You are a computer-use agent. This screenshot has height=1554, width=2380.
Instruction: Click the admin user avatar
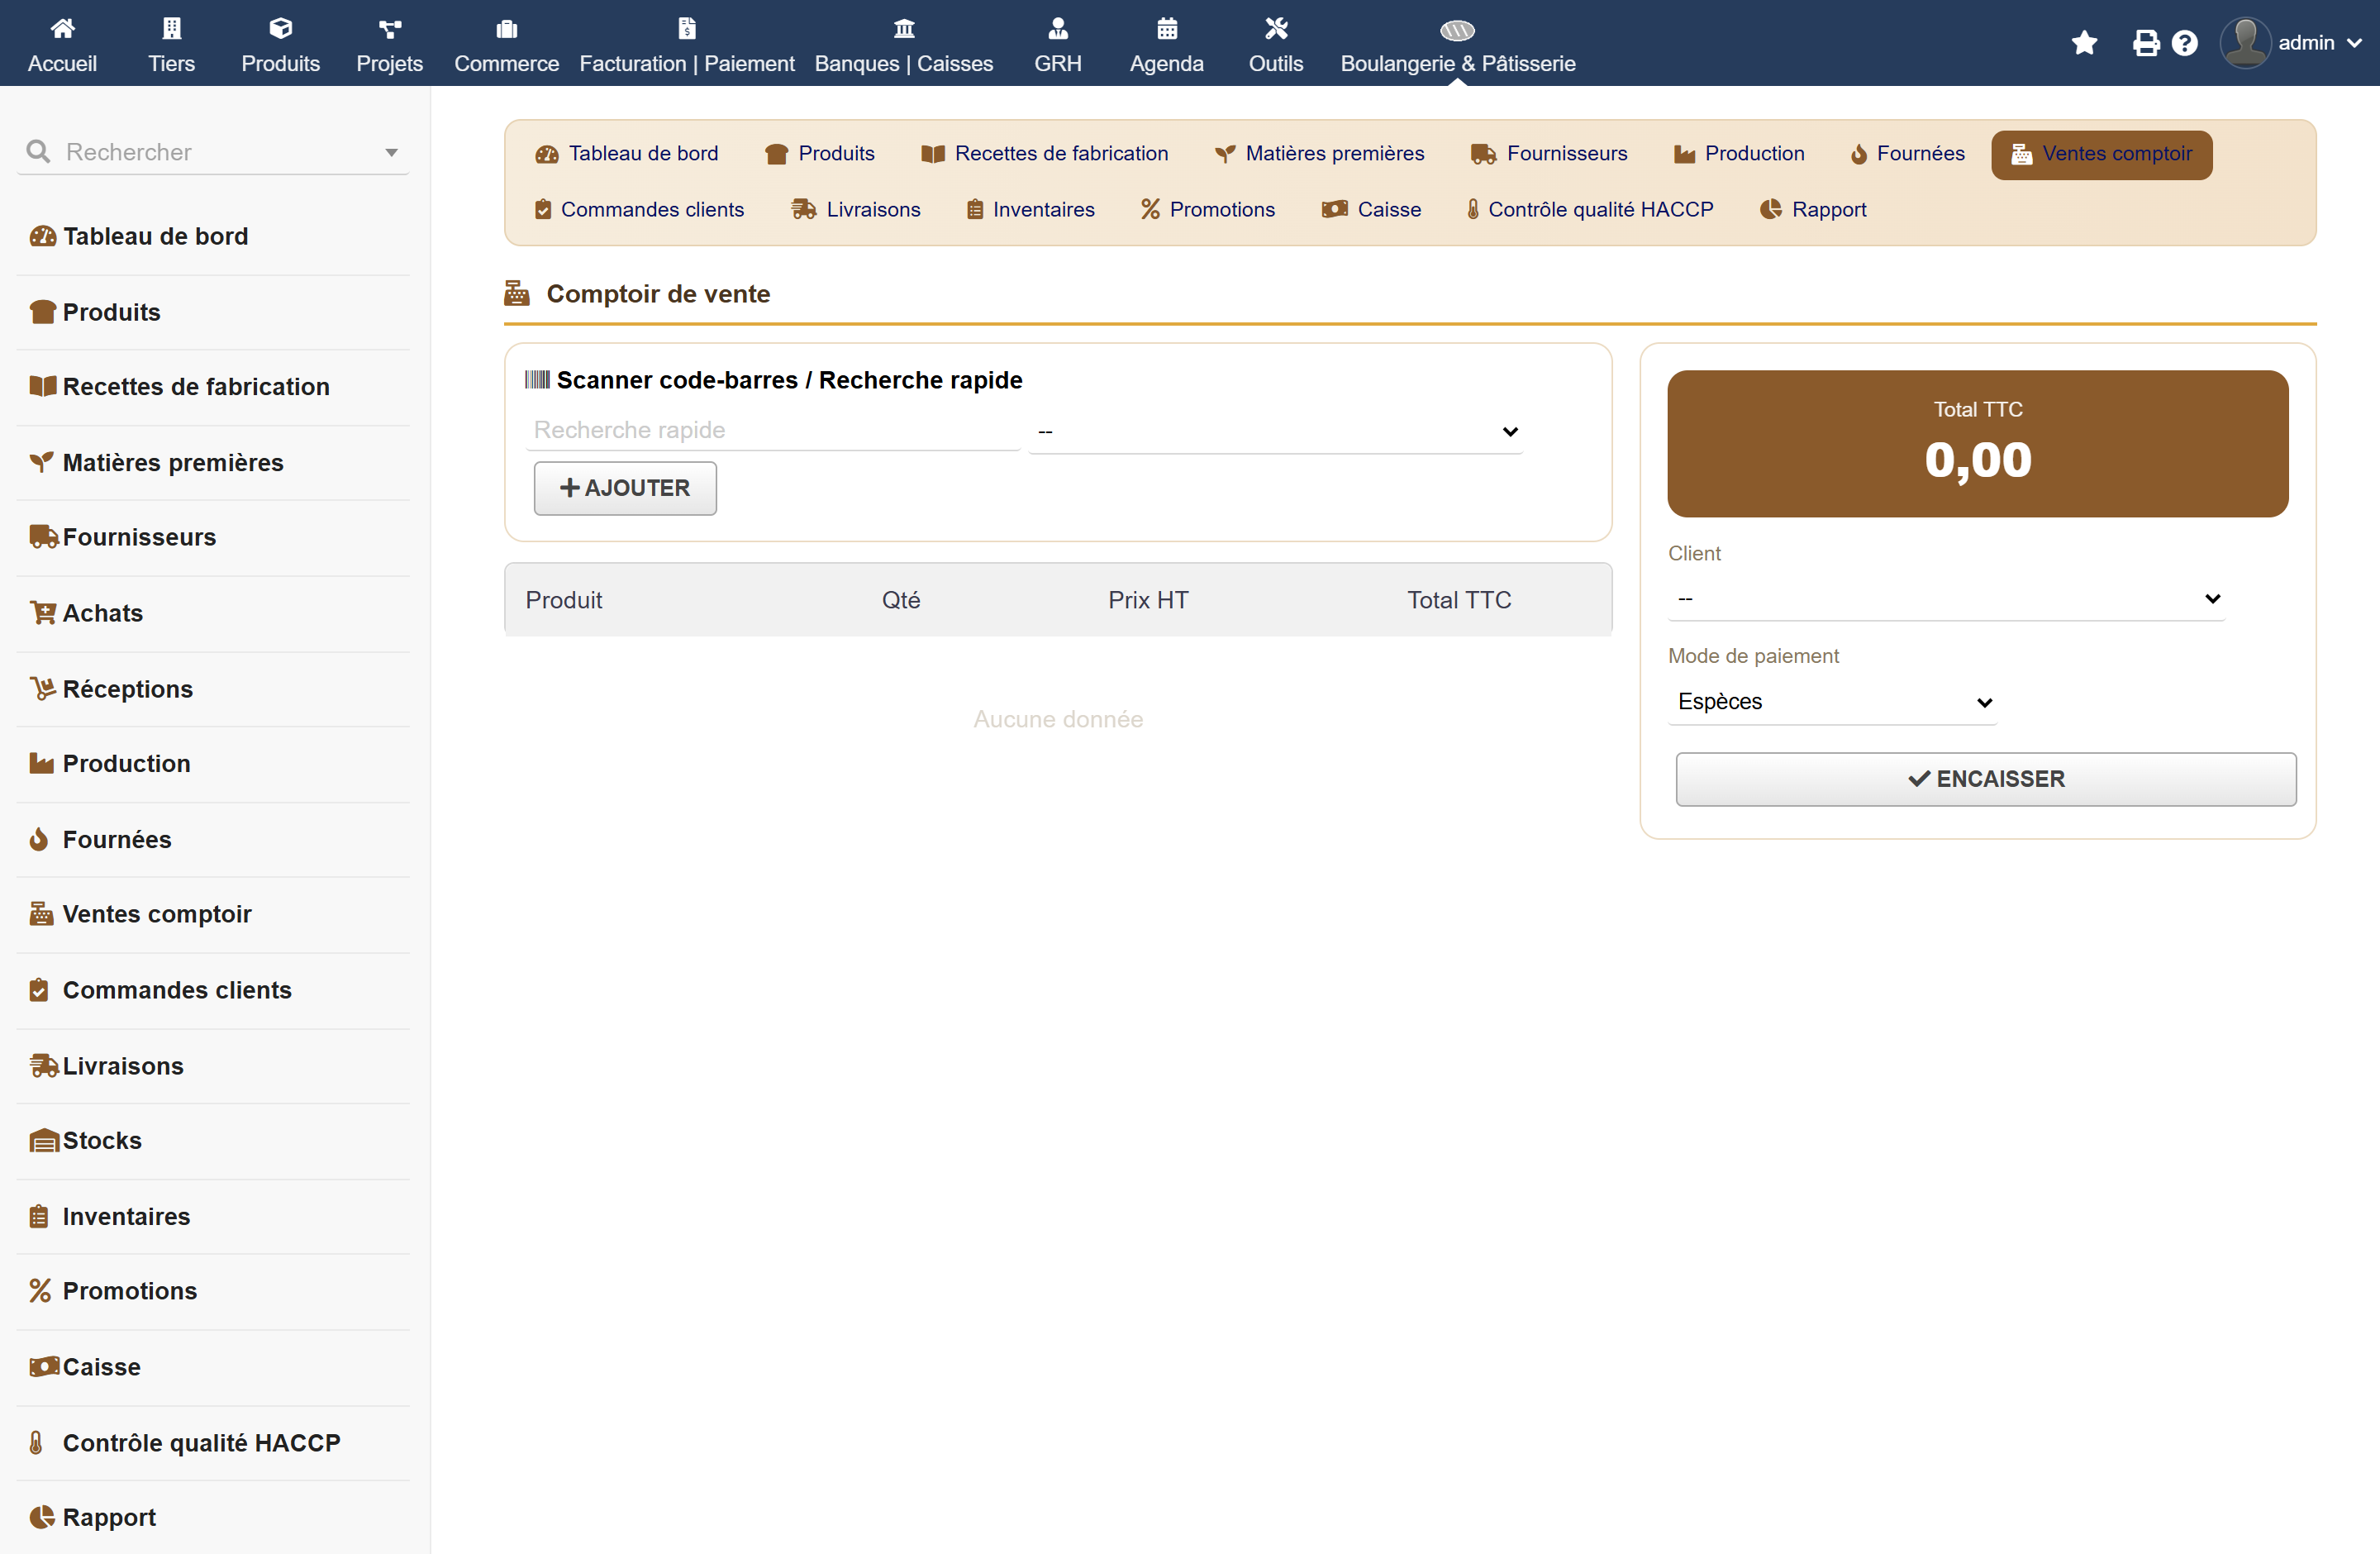click(2245, 43)
